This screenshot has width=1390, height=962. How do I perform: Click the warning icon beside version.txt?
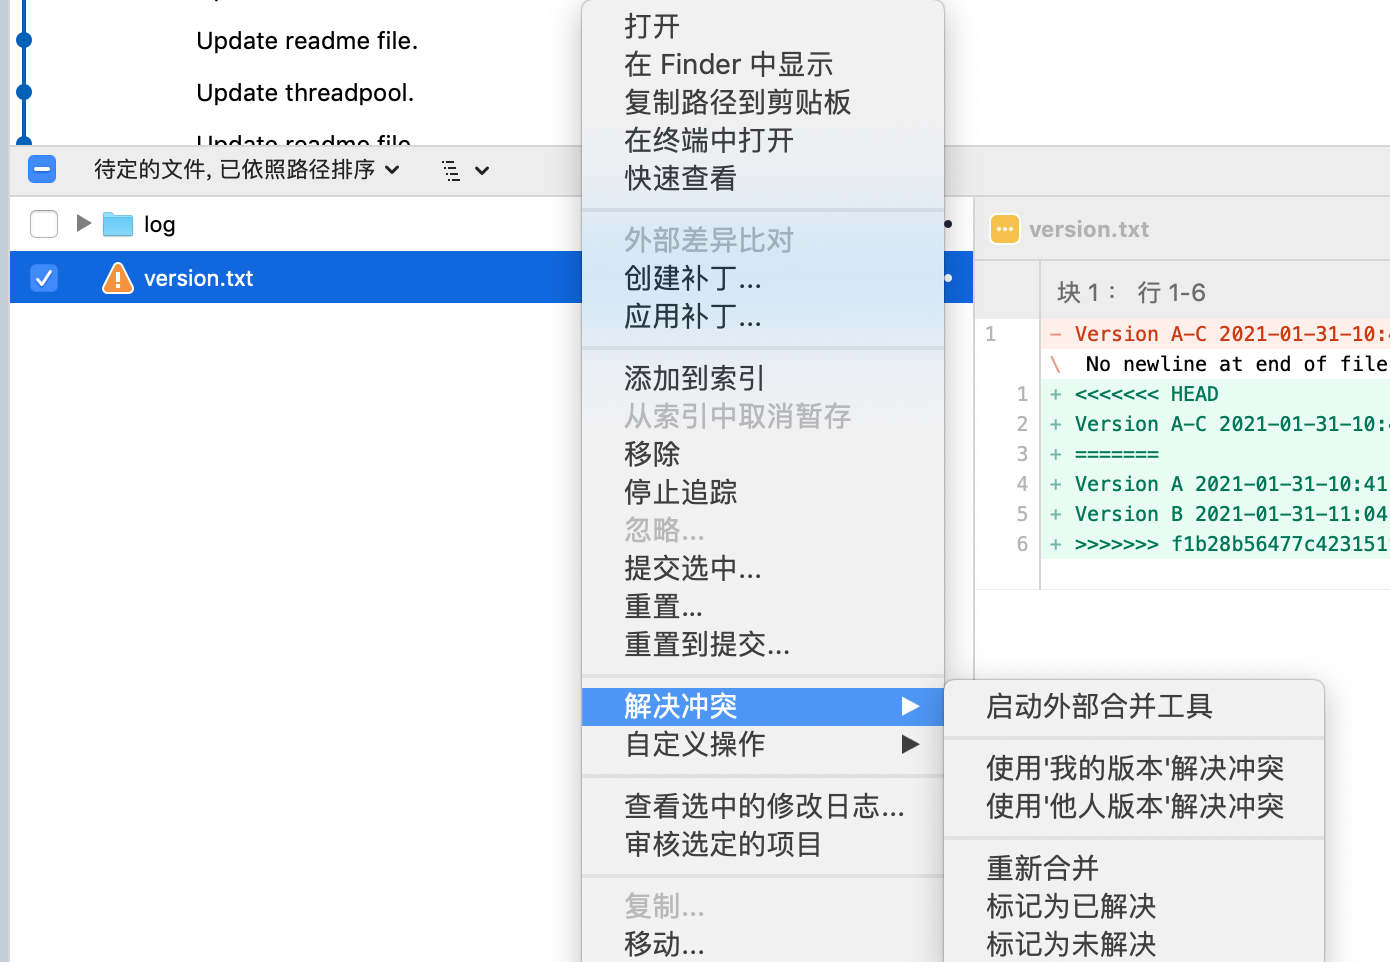click(118, 277)
